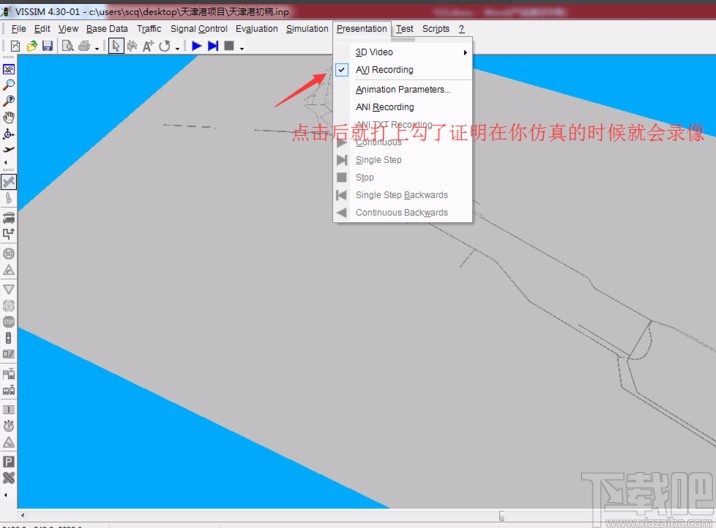Viewport: 716px width, 528px height.
Task: Open the Traffic menu
Action: click(149, 29)
